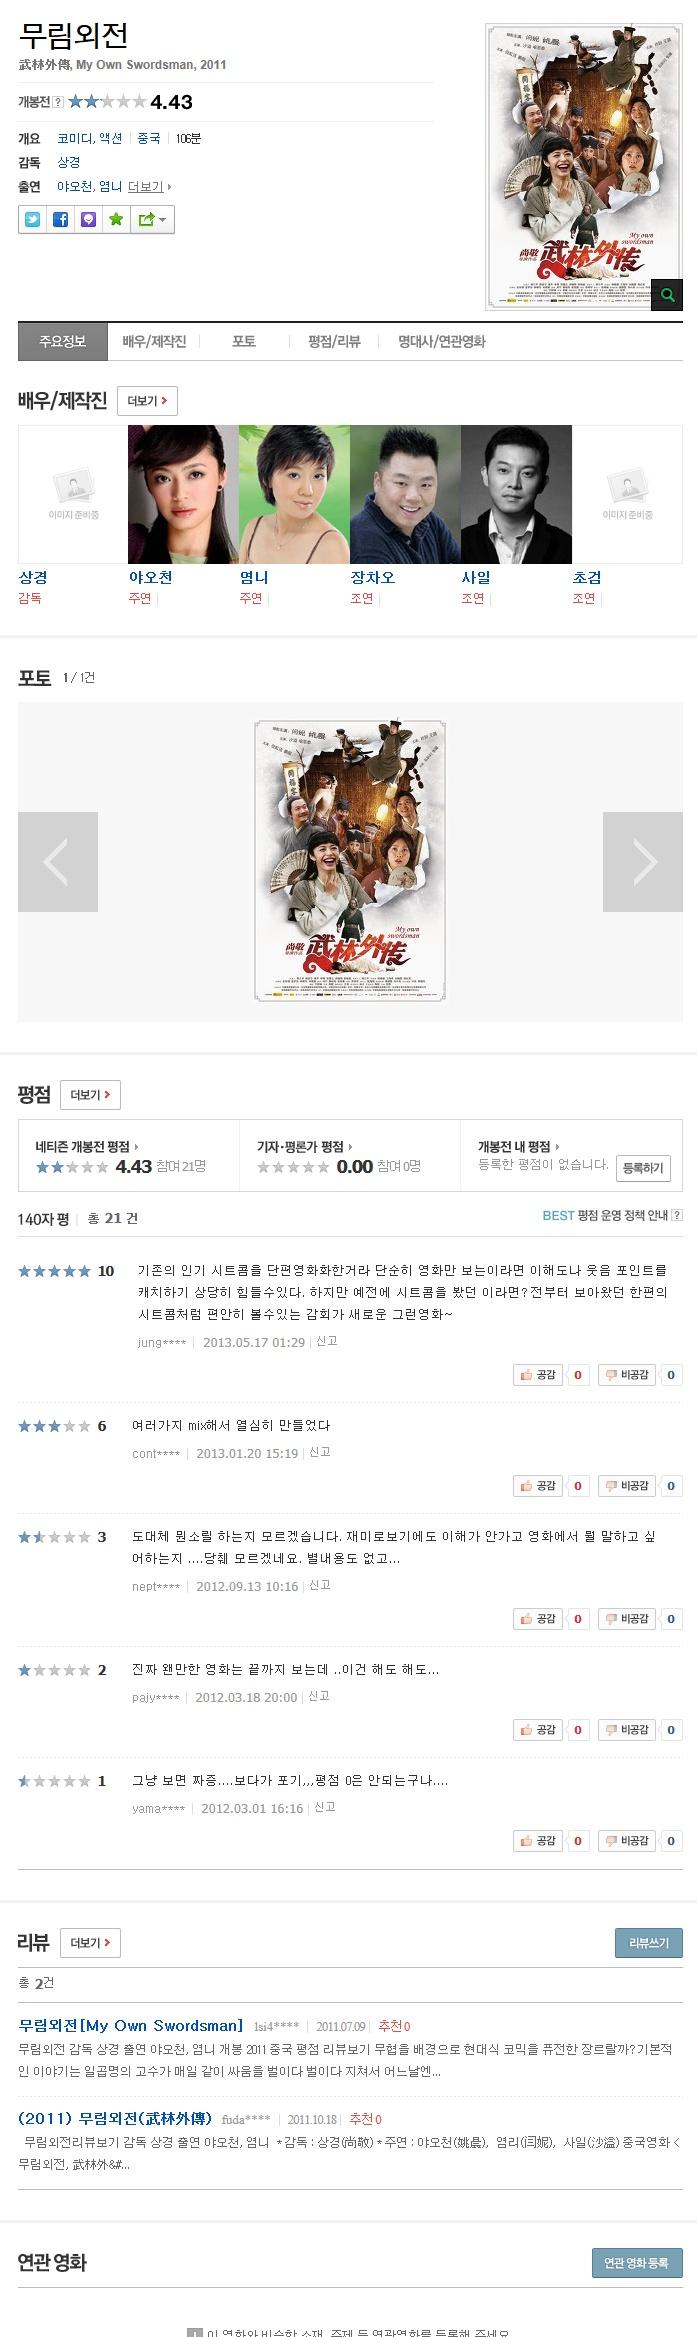Image resolution: width=697 pixels, height=2337 pixels.
Task: Click the purple chat share icon
Action: (89, 219)
